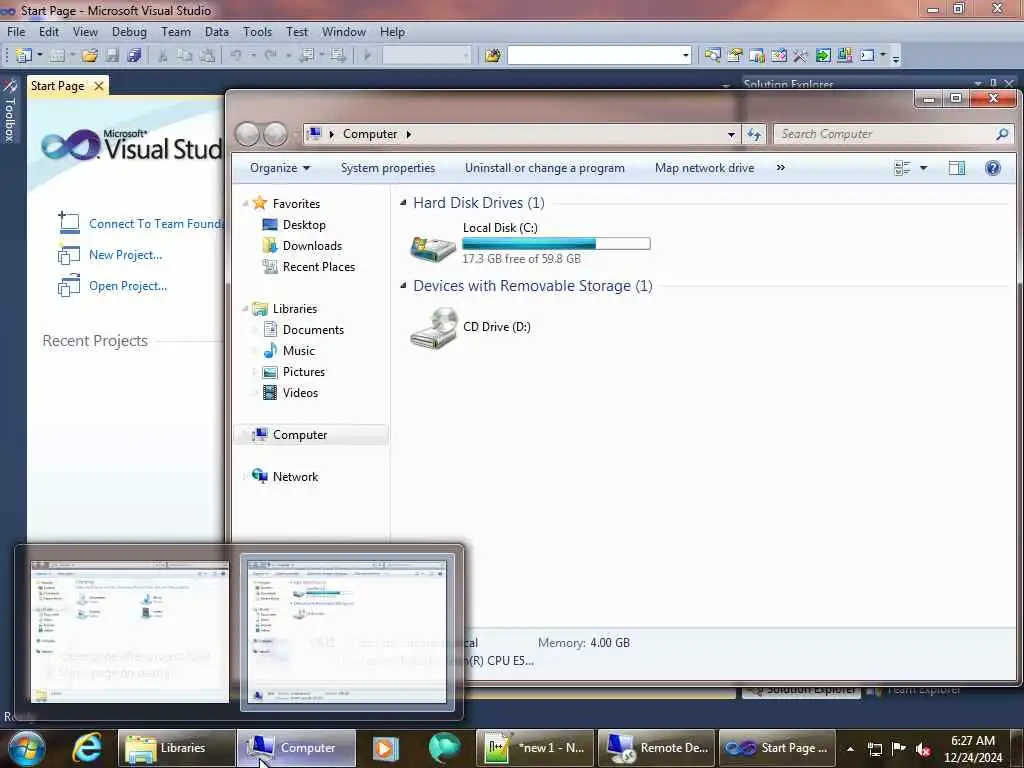Image resolution: width=1024 pixels, height=768 pixels.
Task: Open the Find combo box dropdown arrow
Action: click(686, 56)
